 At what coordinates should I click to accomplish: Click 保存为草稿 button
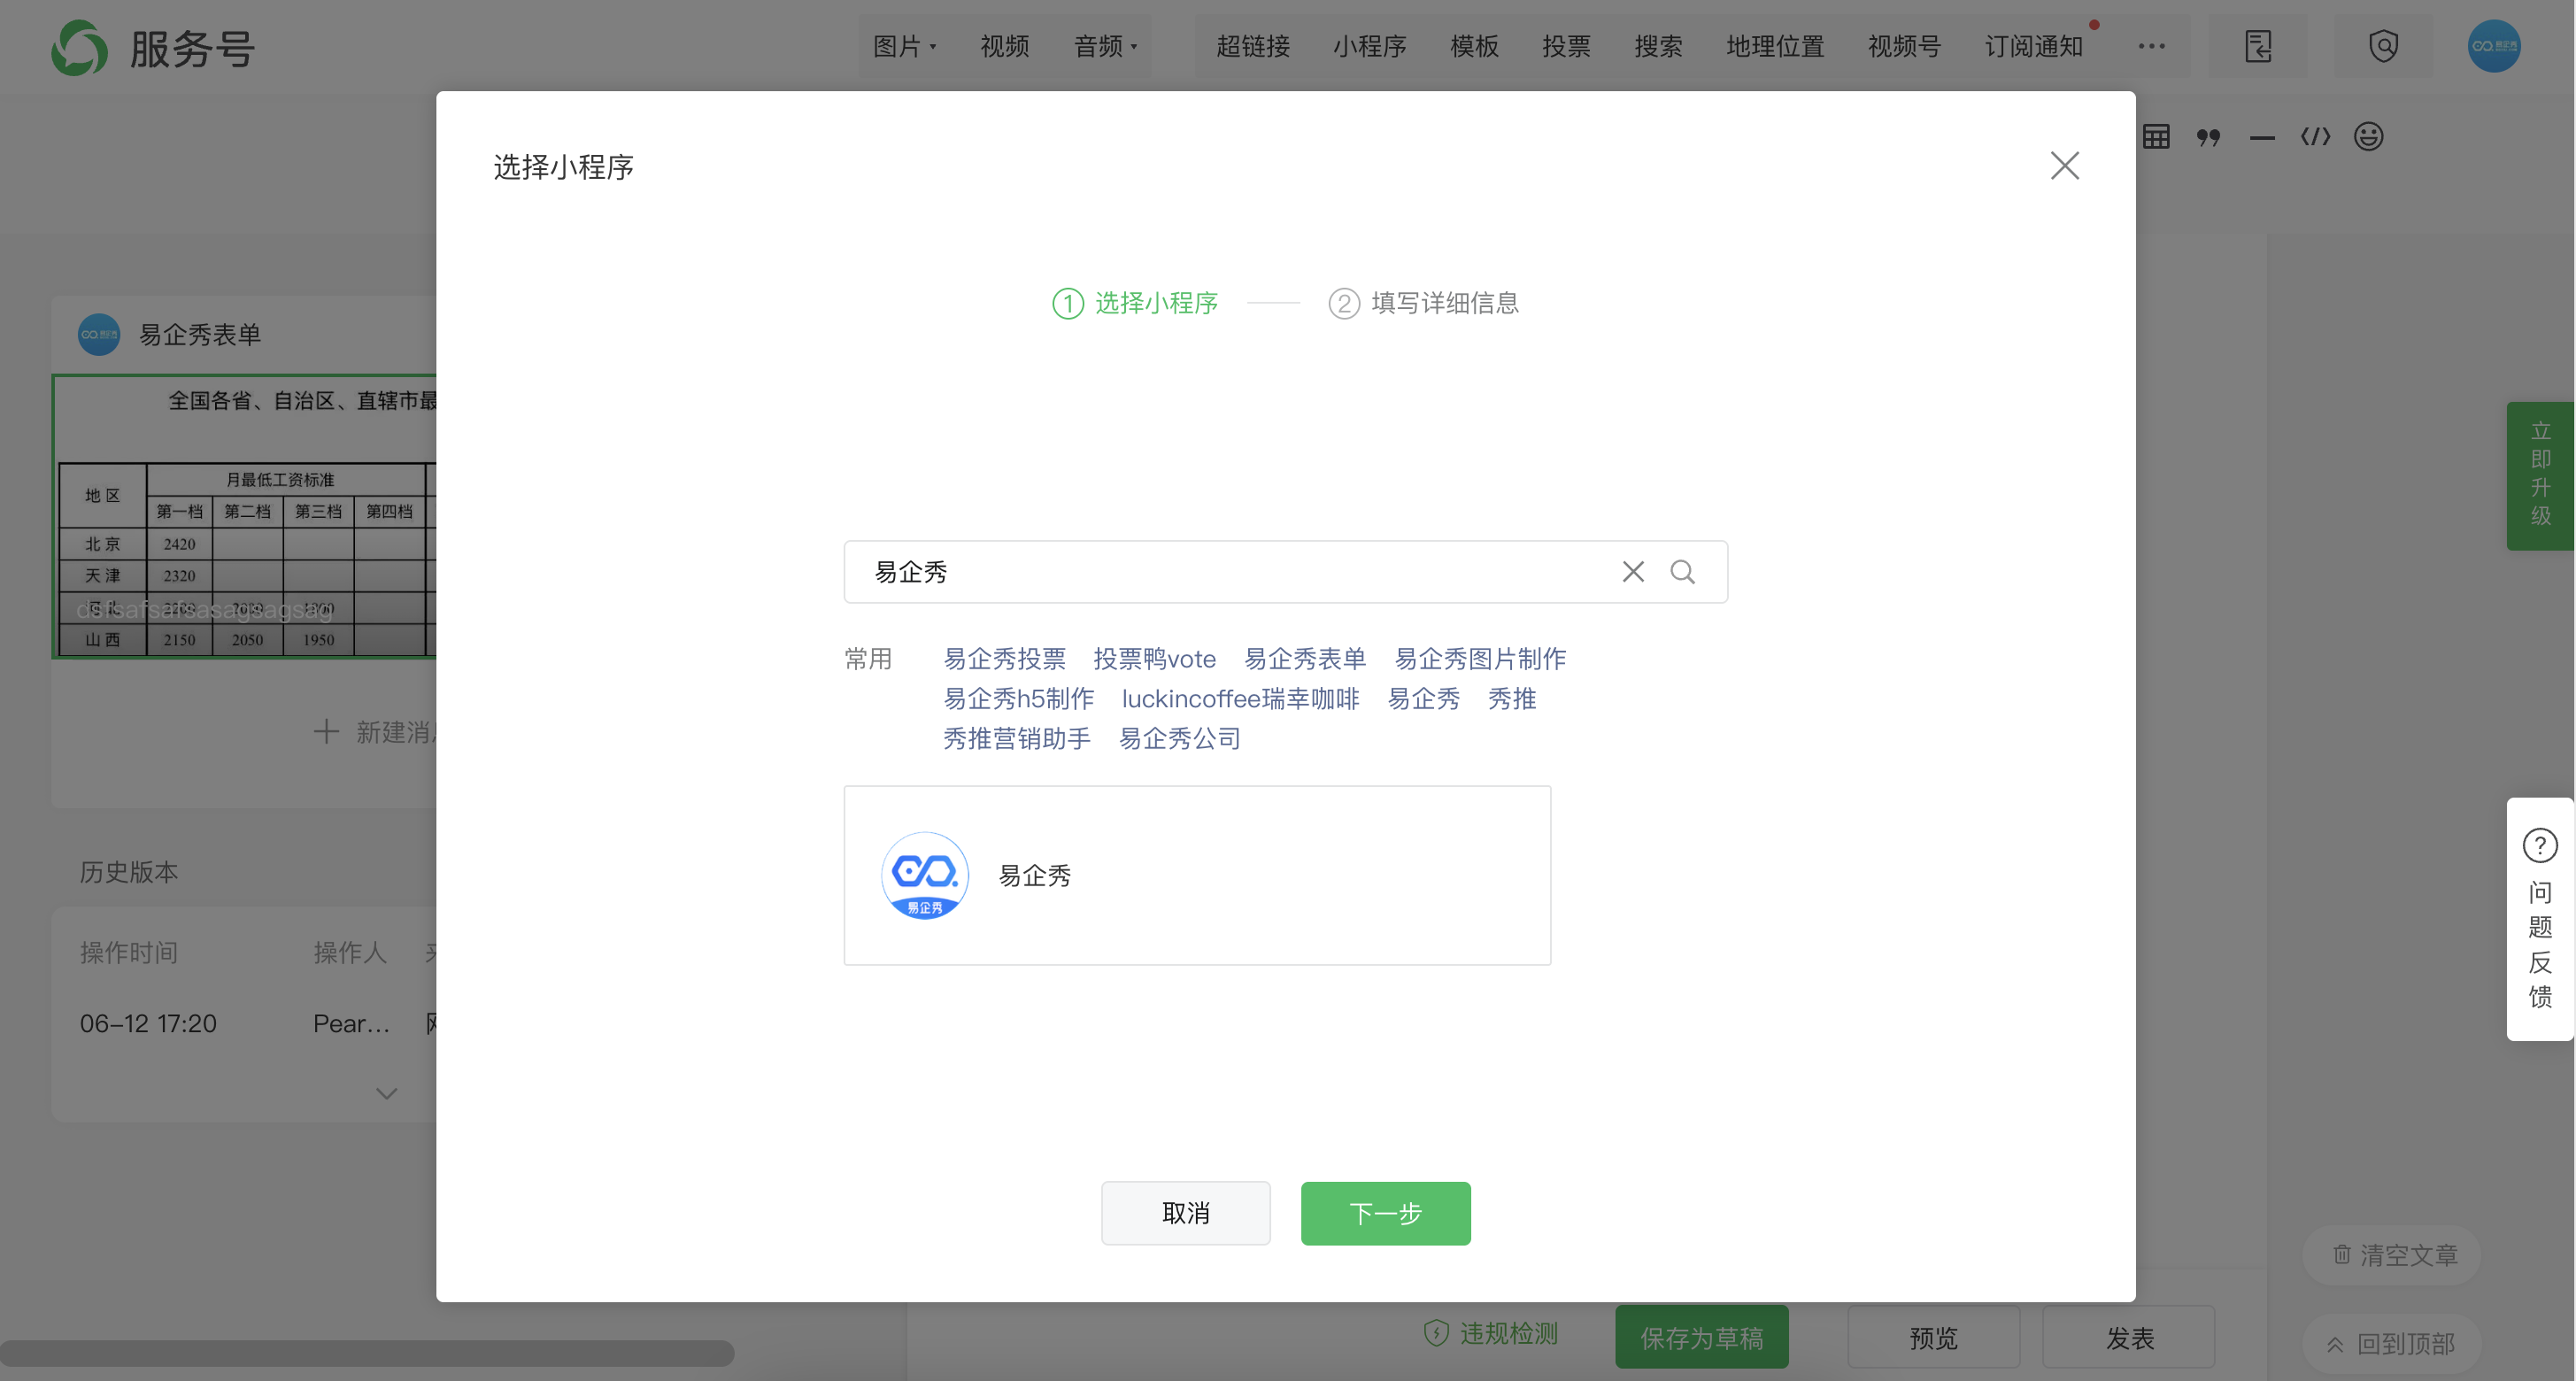[1702, 1337]
